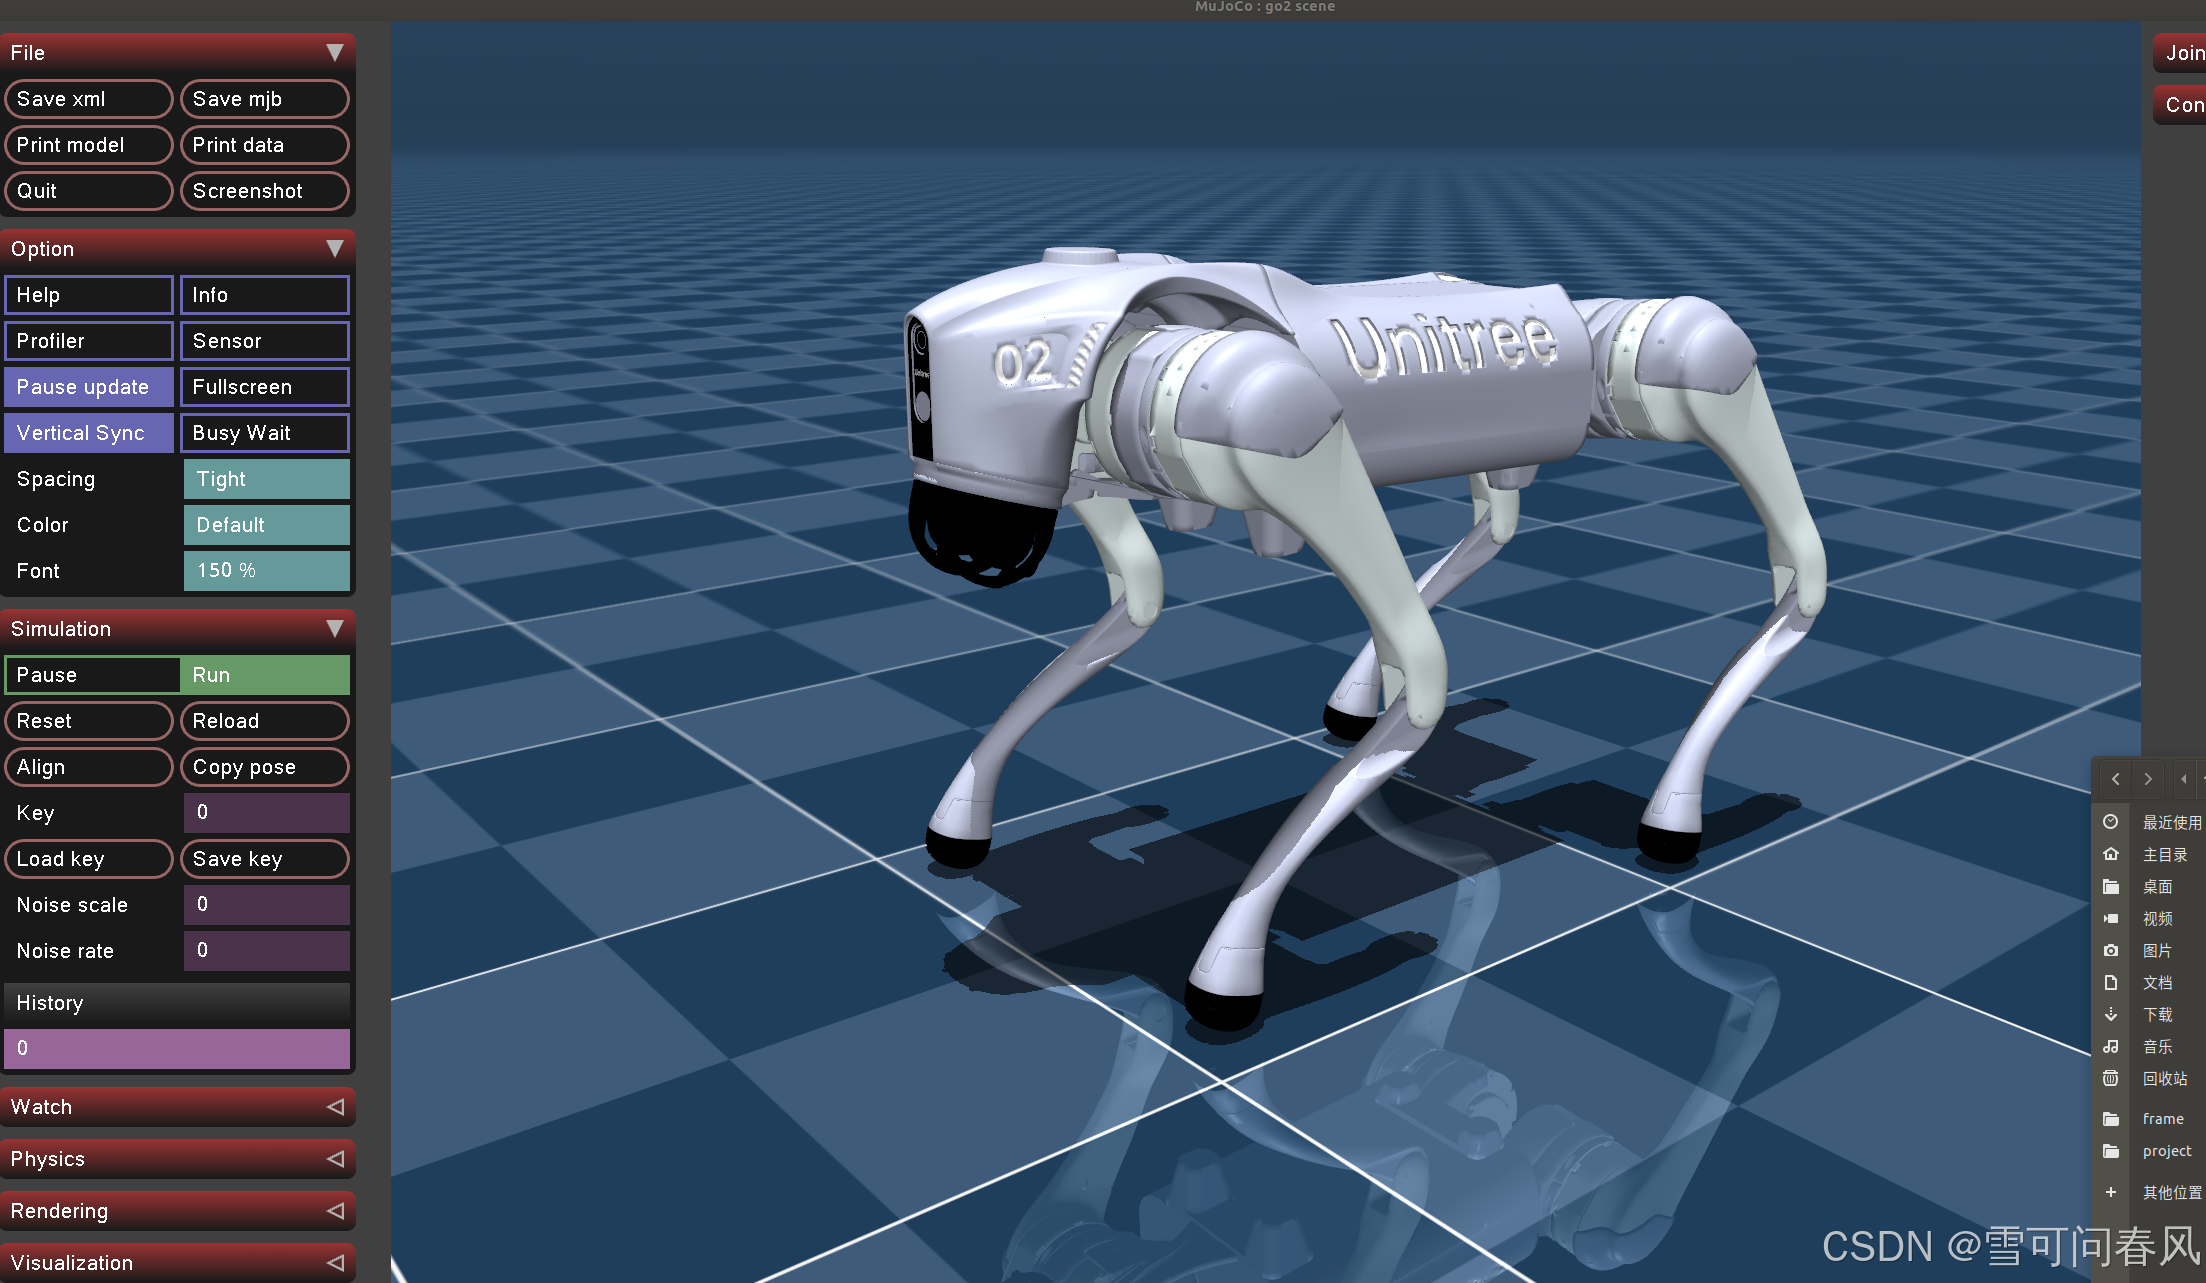Click the History slider bar
Image resolution: width=2206 pixels, height=1283 pixels.
[x=178, y=1049]
